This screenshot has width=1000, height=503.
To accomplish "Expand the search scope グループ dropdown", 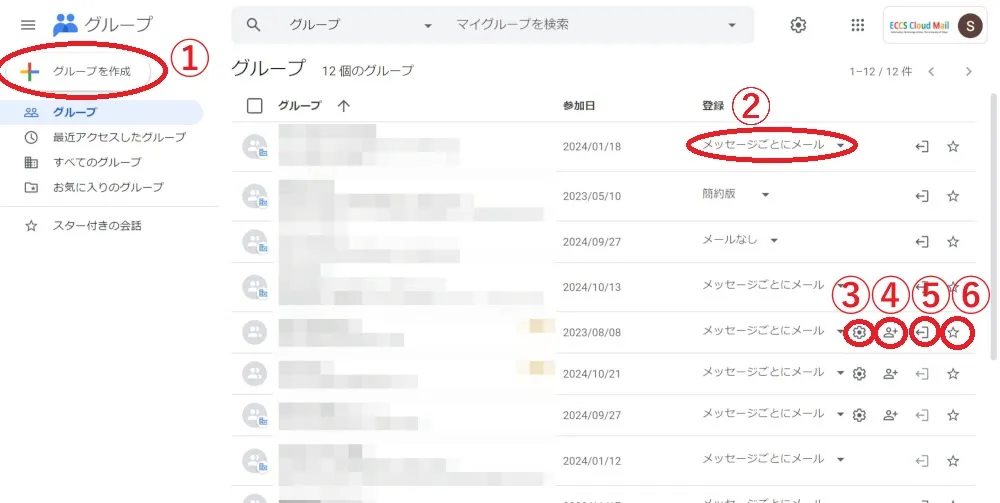I will (x=362, y=25).
